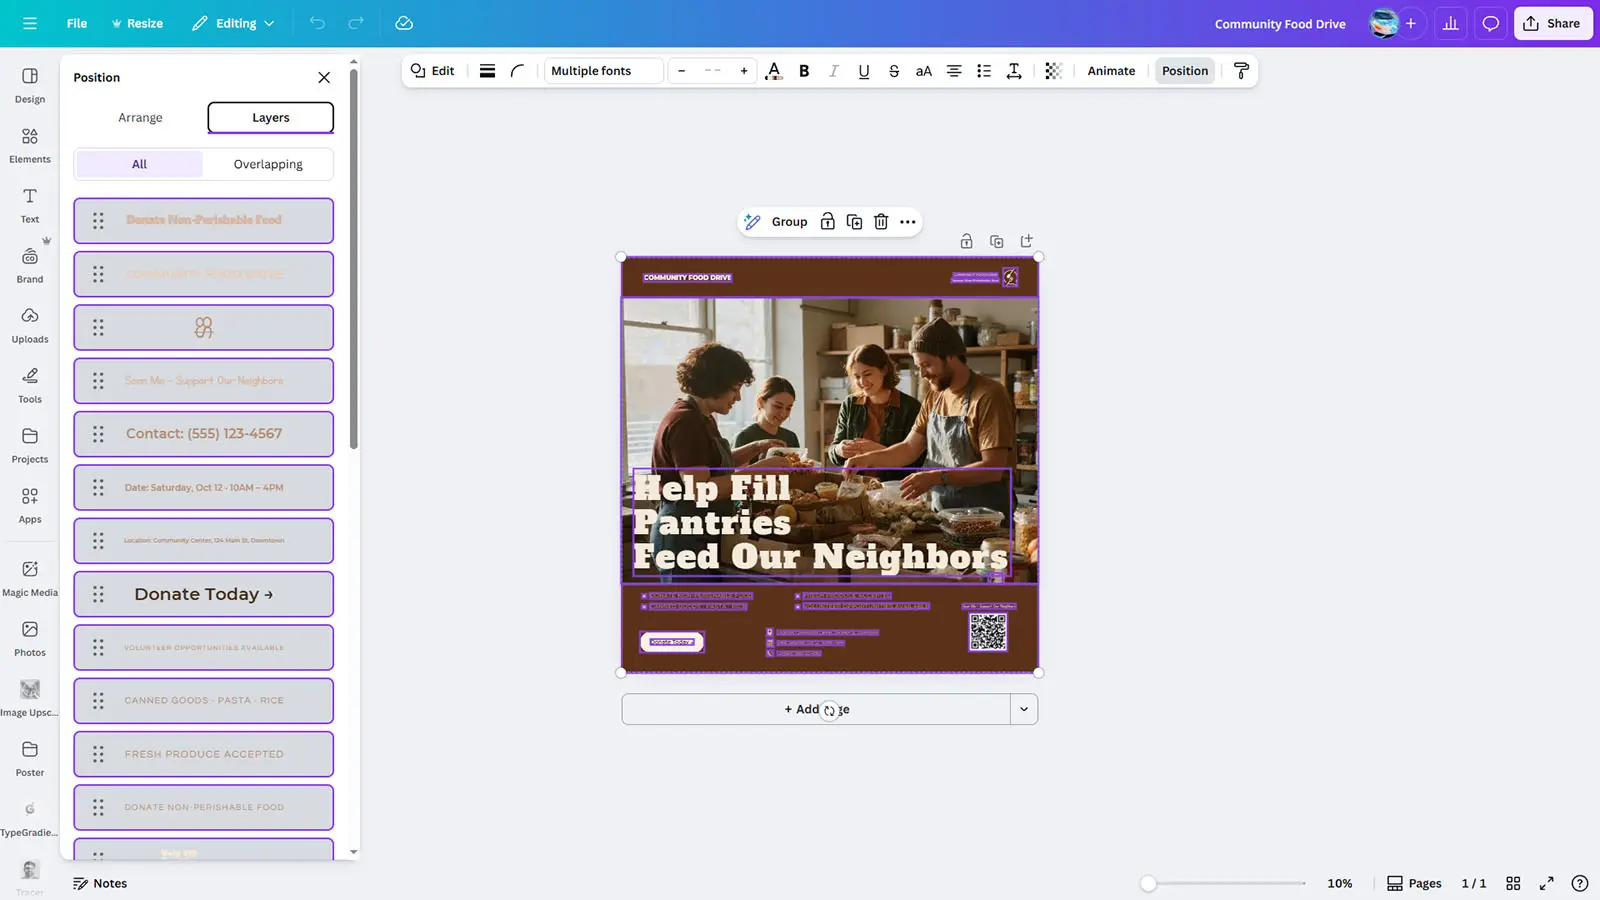Delete selection with the trash icon

point(881,222)
